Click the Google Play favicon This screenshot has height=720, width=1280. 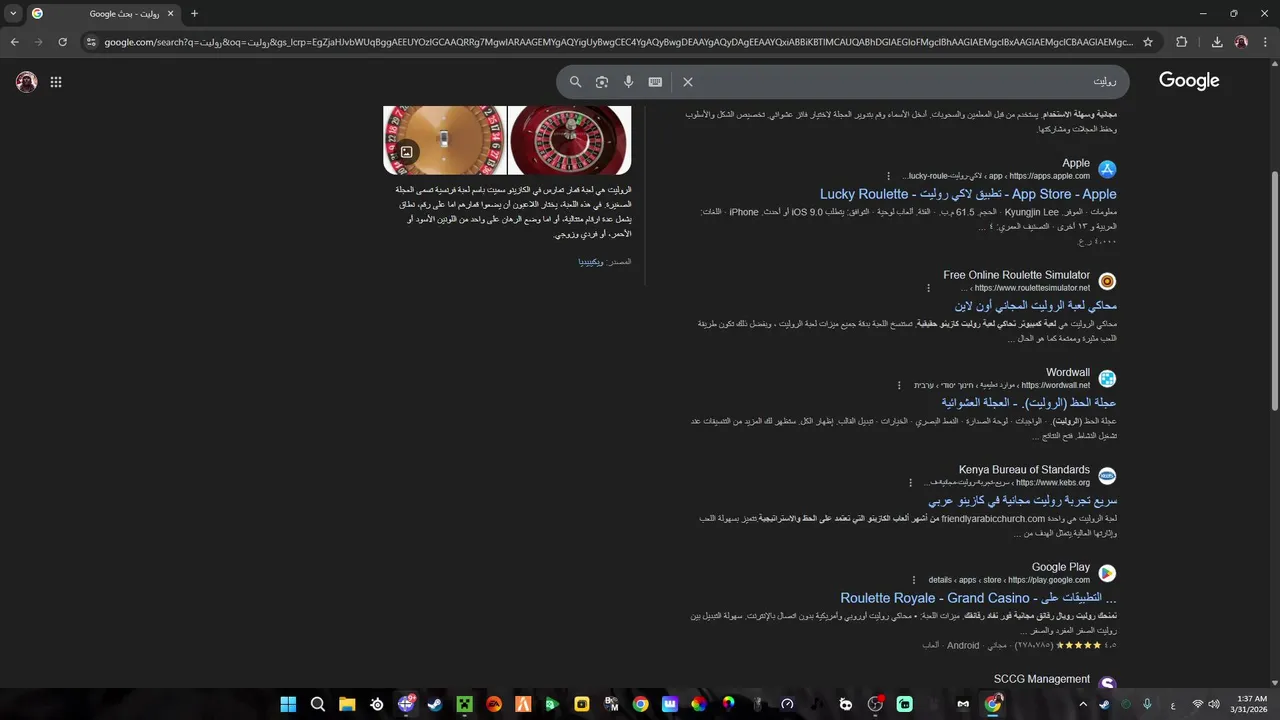[1107, 573]
